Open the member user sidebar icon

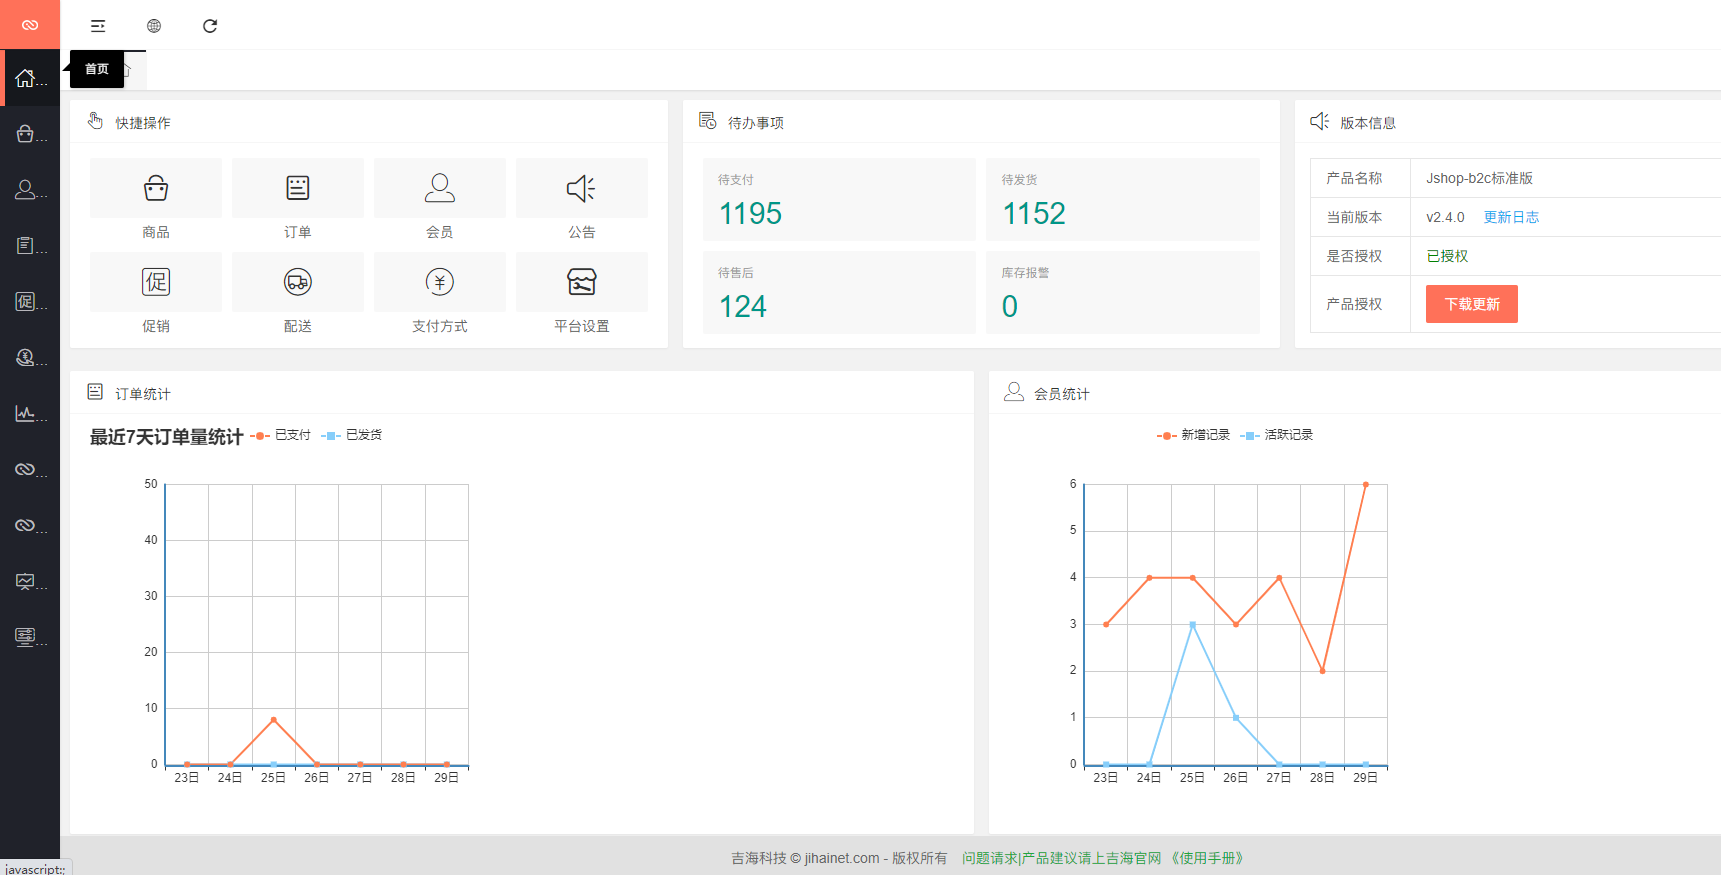pyautogui.click(x=26, y=189)
